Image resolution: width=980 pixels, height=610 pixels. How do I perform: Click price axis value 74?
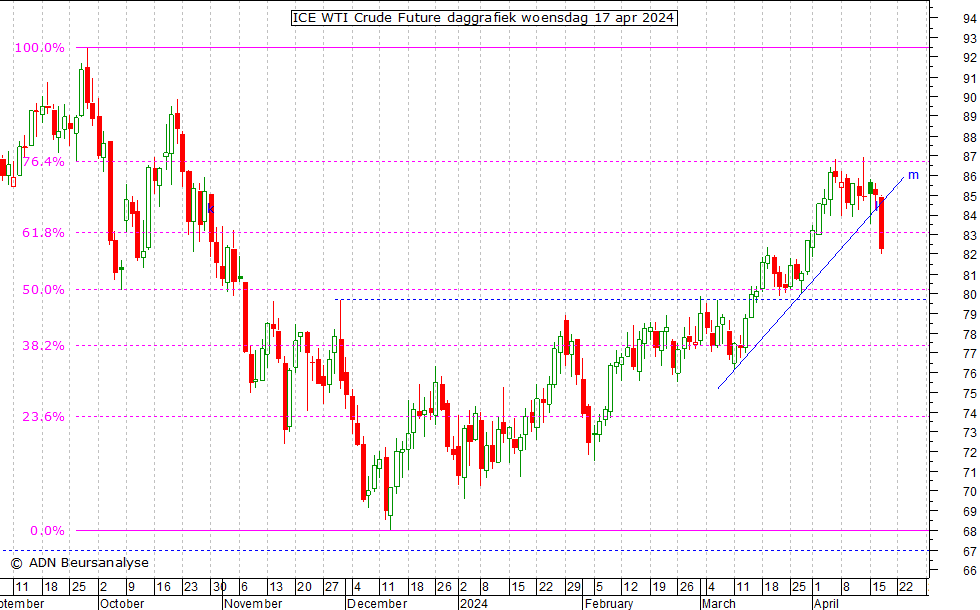click(x=969, y=414)
